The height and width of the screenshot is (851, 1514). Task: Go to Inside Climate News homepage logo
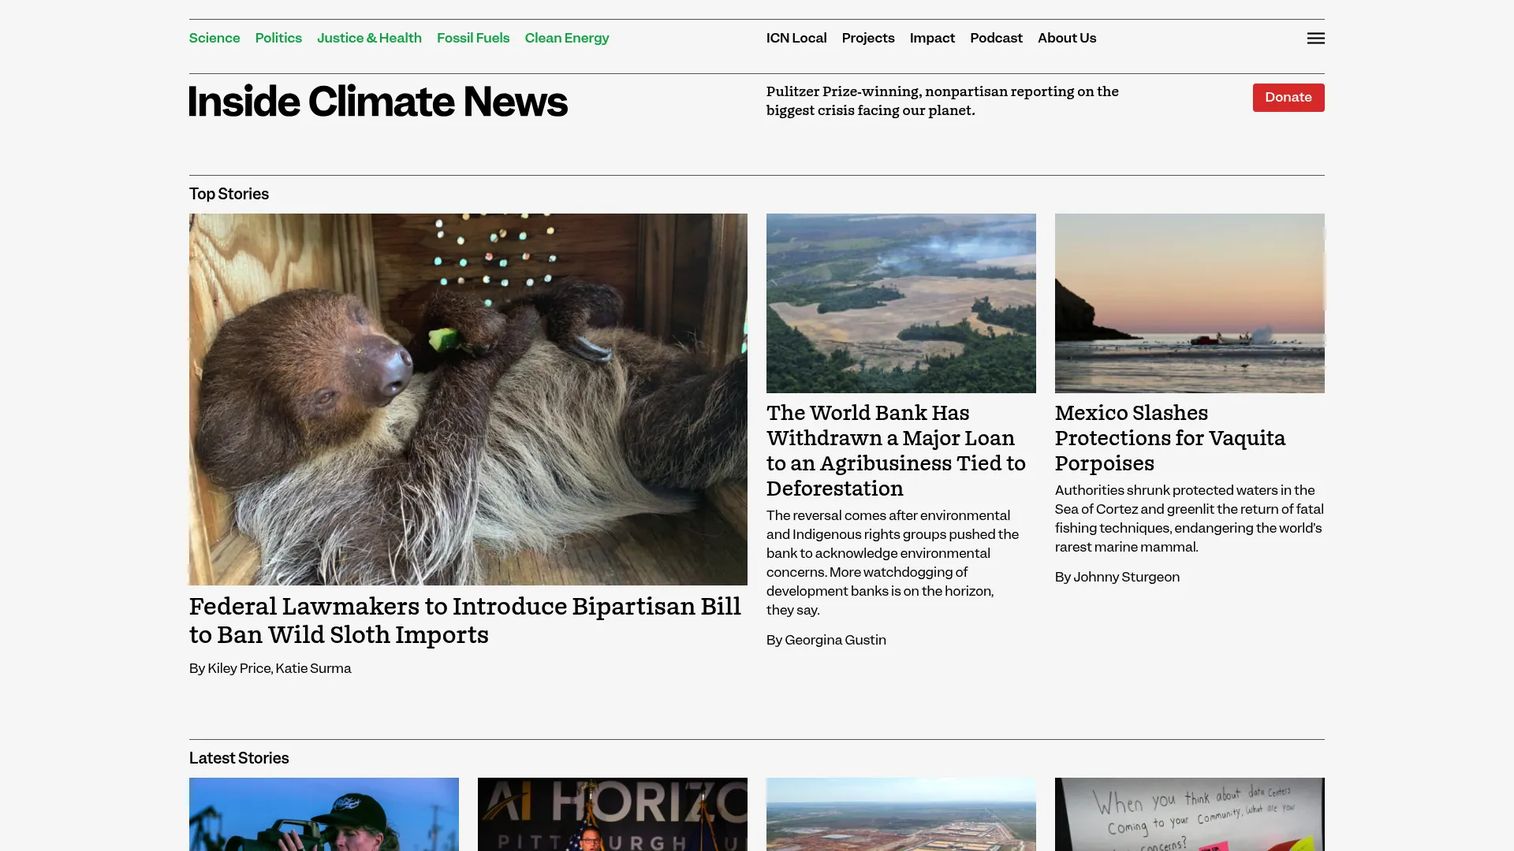(x=378, y=102)
